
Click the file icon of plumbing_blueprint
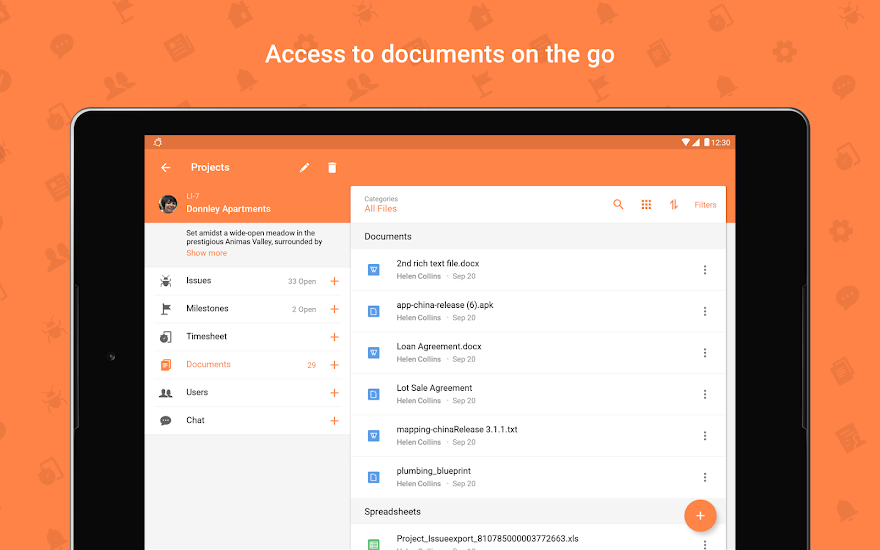(373, 478)
